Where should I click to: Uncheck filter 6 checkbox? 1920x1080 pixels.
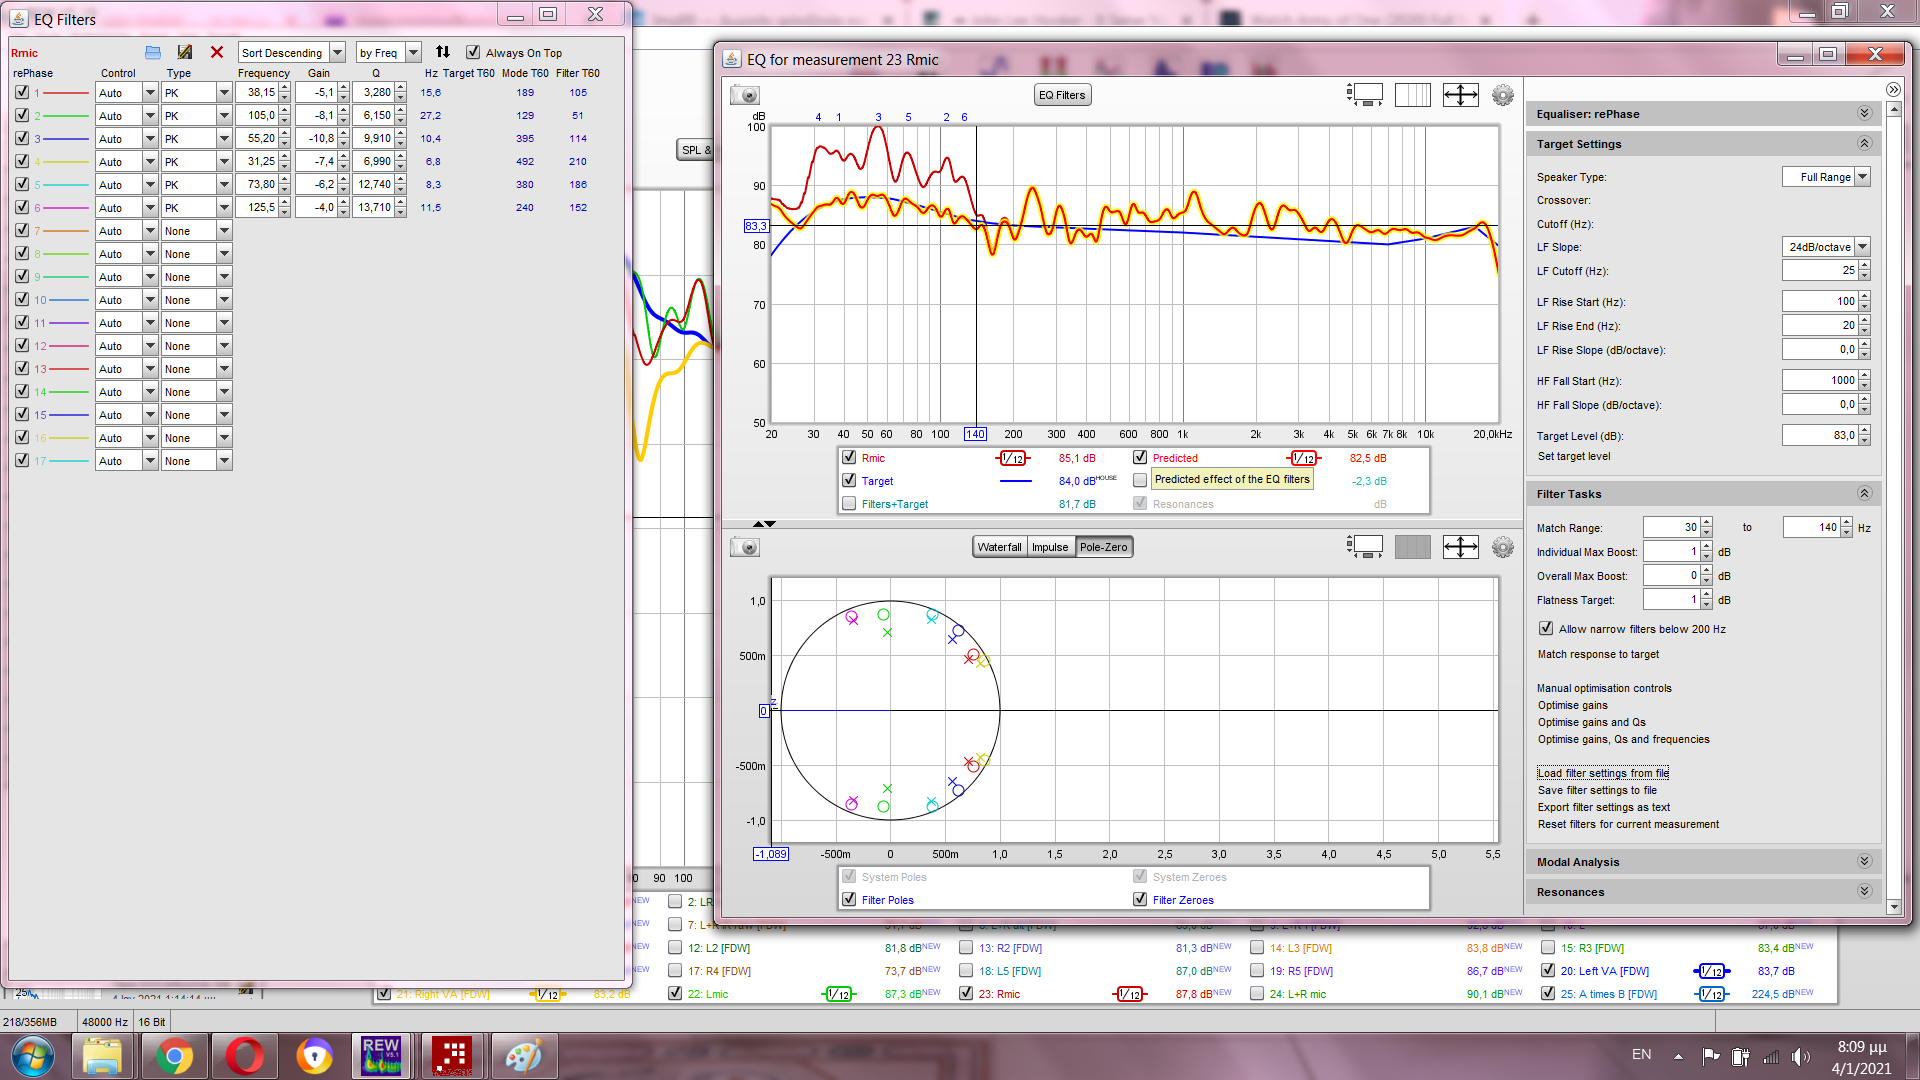(x=22, y=207)
